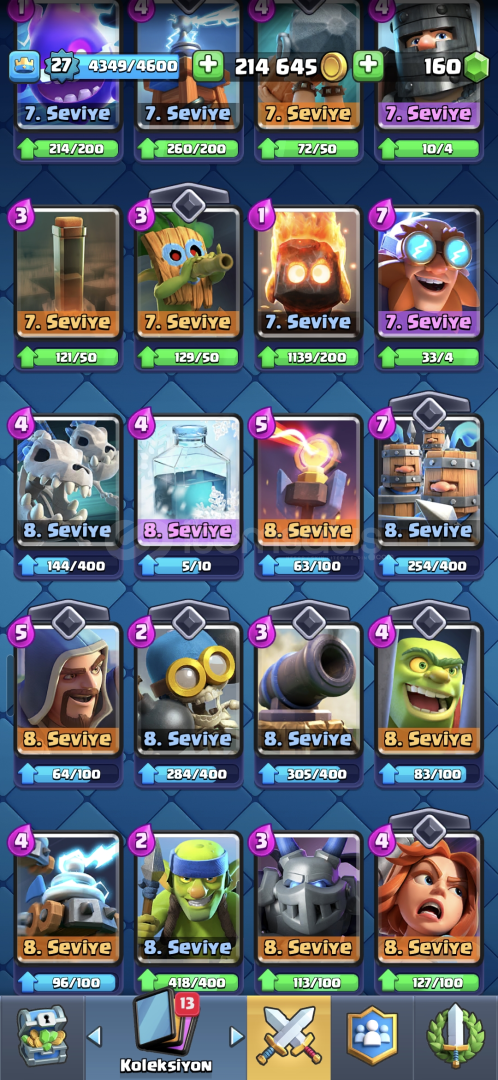Tap the Electro Giant 33/4 upgrade bar
This screenshot has height=1080, width=498.
tap(428, 357)
